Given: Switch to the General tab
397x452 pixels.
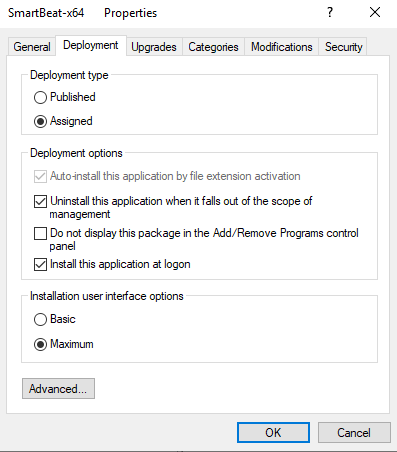Looking at the screenshot, I should tap(32, 47).
